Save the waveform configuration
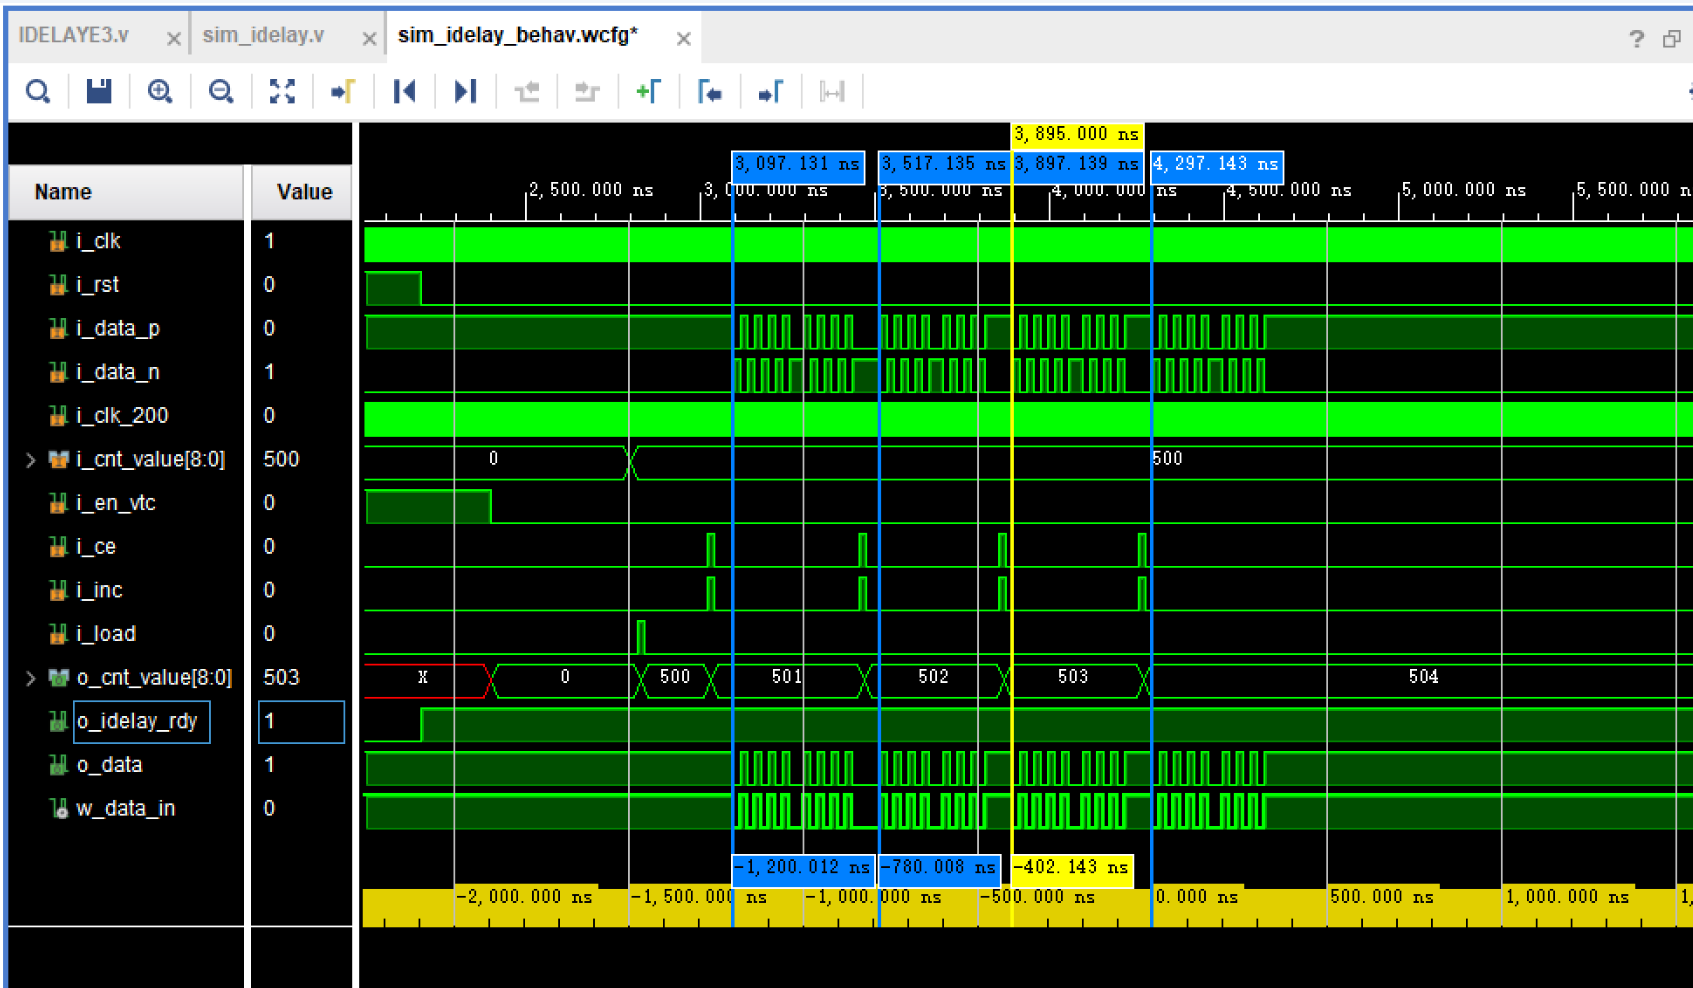Image resolution: width=1693 pixels, height=988 pixels. tap(98, 91)
